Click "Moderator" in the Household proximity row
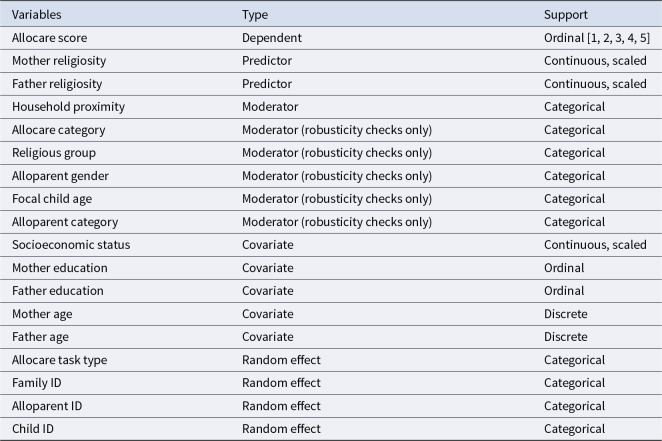Screen dimensions: 662x441 pyautogui.click(x=270, y=107)
